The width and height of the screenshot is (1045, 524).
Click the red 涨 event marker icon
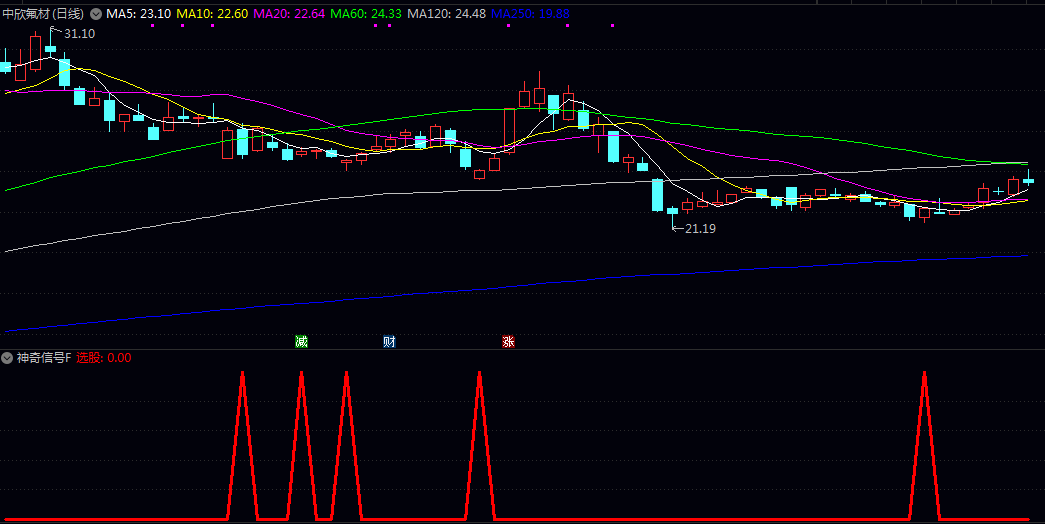coord(508,341)
